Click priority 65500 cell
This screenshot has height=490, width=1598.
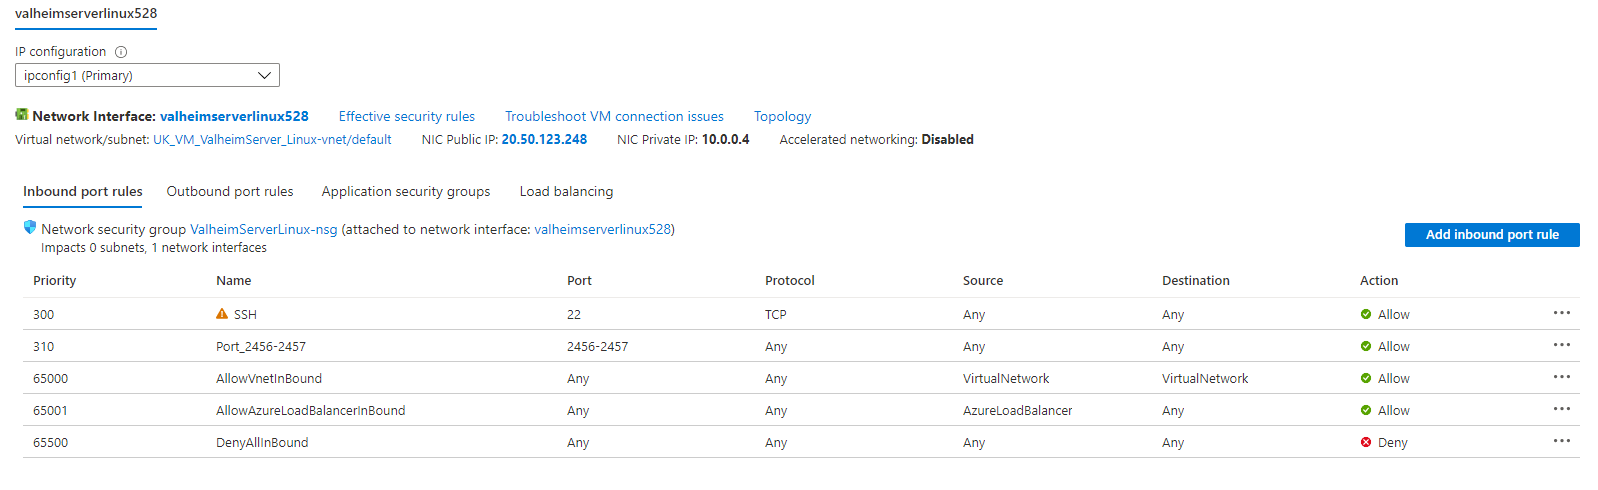point(51,442)
